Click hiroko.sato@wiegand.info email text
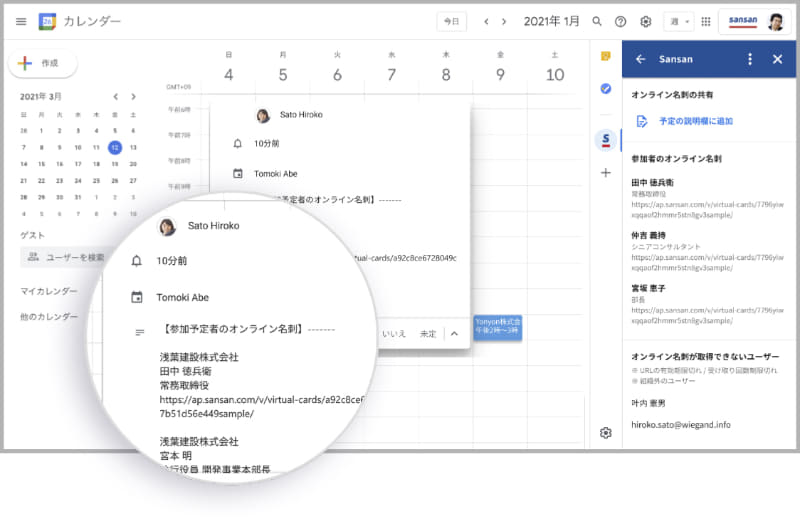The image size is (800, 519). 681,425
